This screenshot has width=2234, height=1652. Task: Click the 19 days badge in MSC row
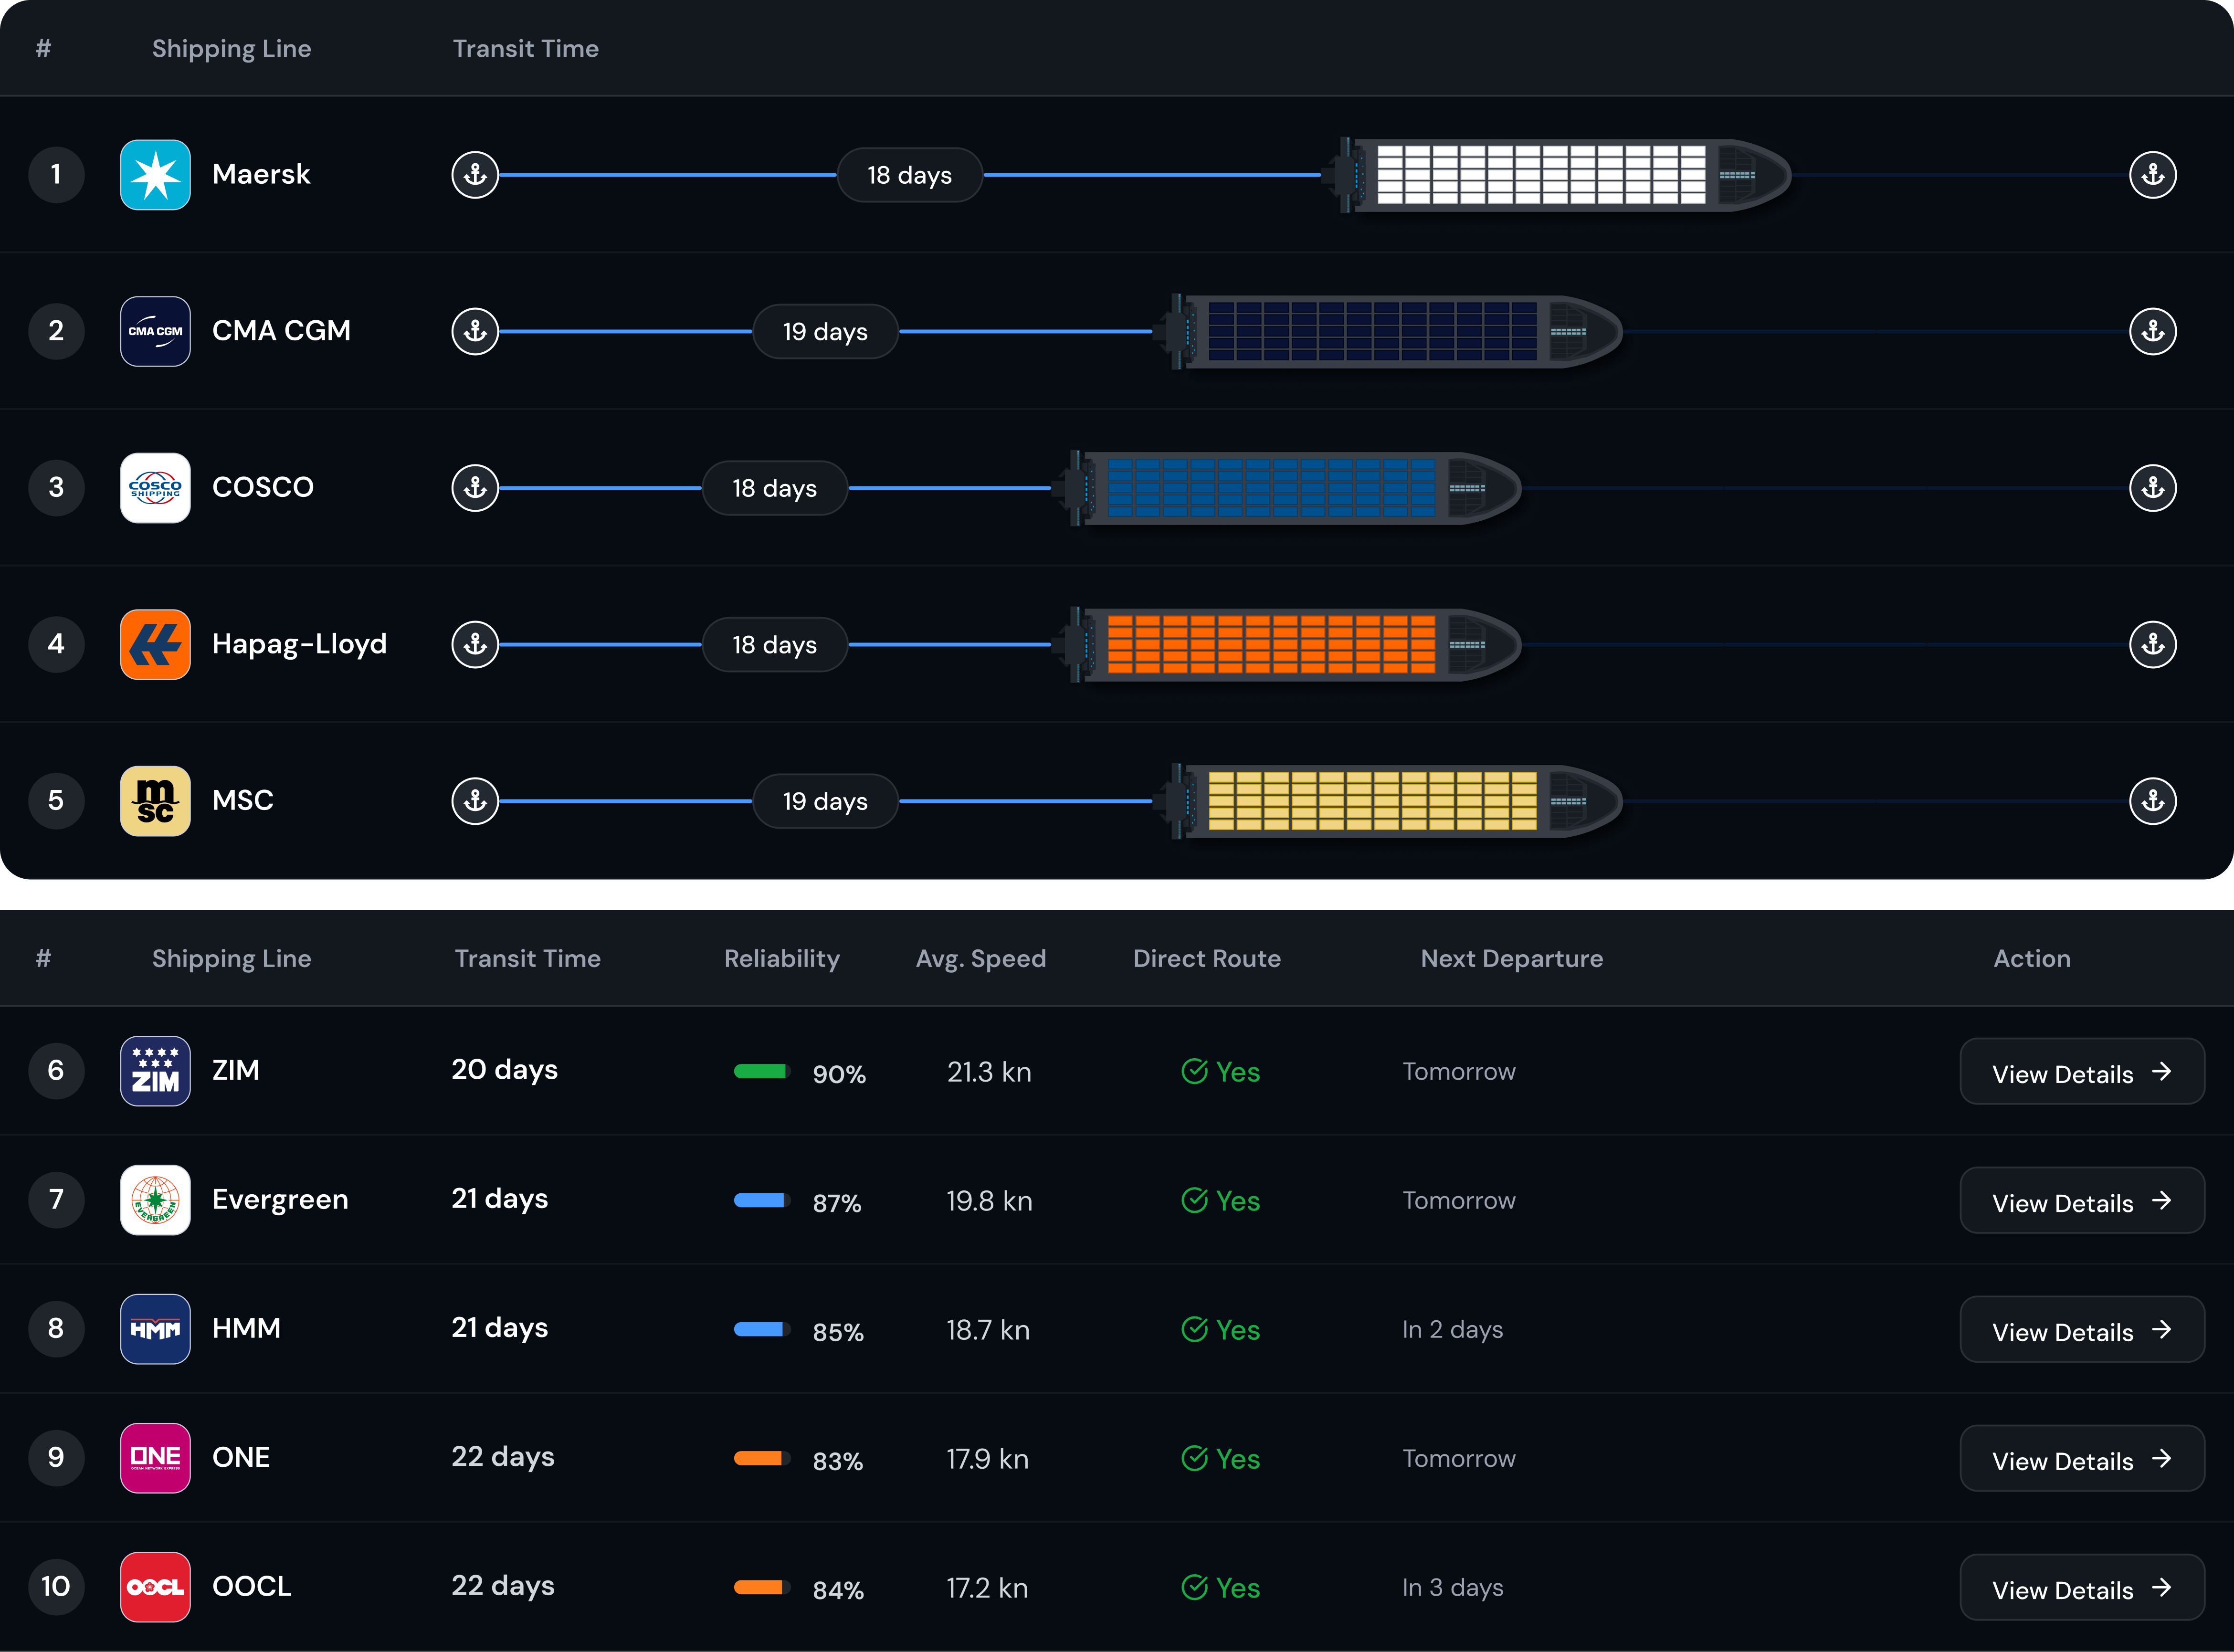point(825,801)
